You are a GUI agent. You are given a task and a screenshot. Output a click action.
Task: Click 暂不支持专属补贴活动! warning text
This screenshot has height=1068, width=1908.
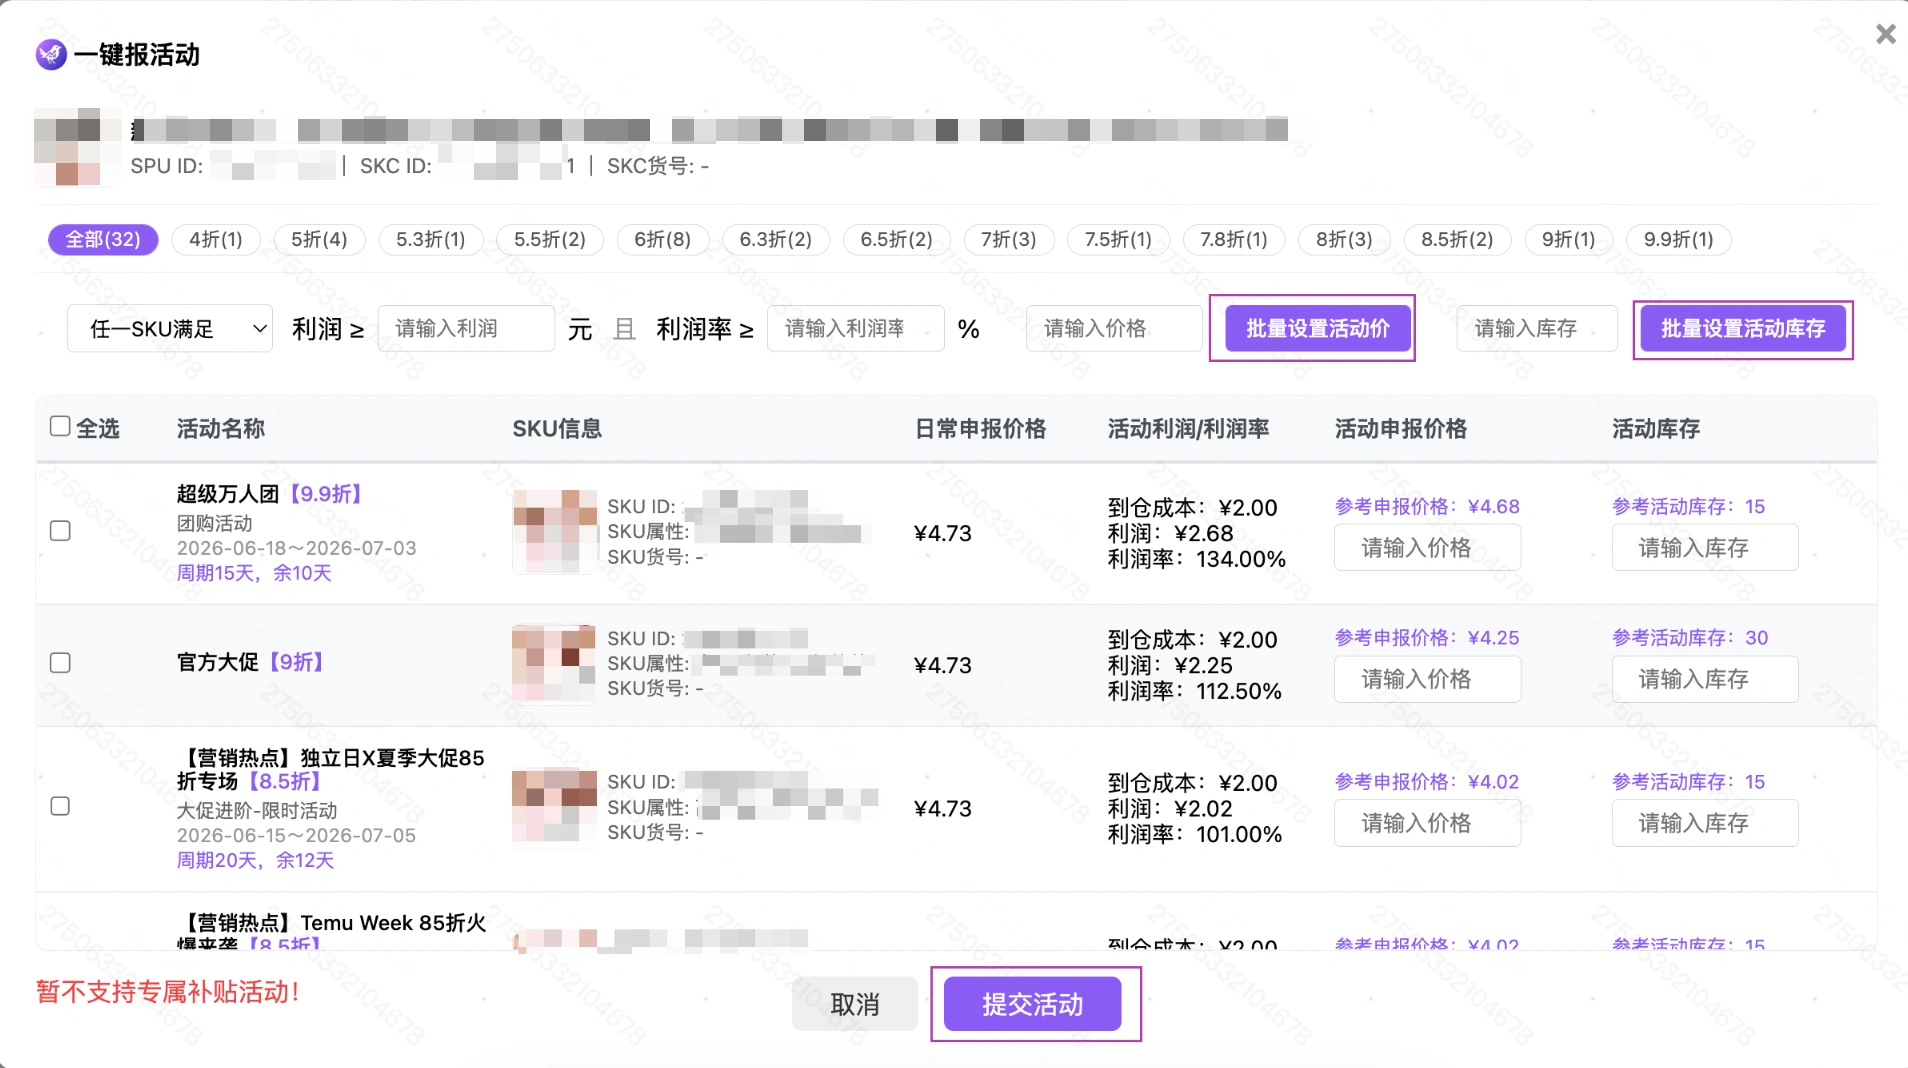click(x=168, y=992)
